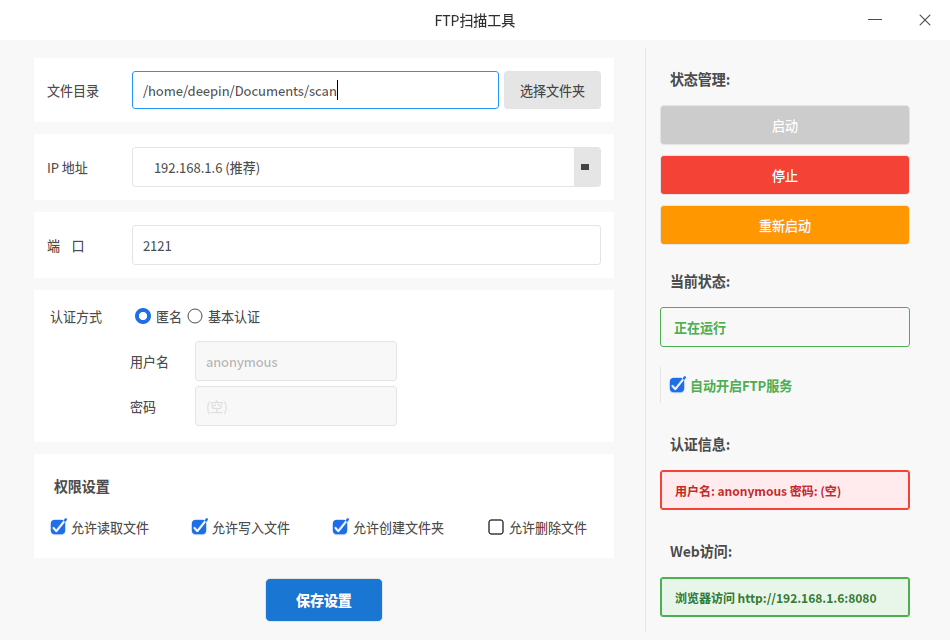Click the 选择文件夹 button
This screenshot has height=640, width=950.
[552, 90]
